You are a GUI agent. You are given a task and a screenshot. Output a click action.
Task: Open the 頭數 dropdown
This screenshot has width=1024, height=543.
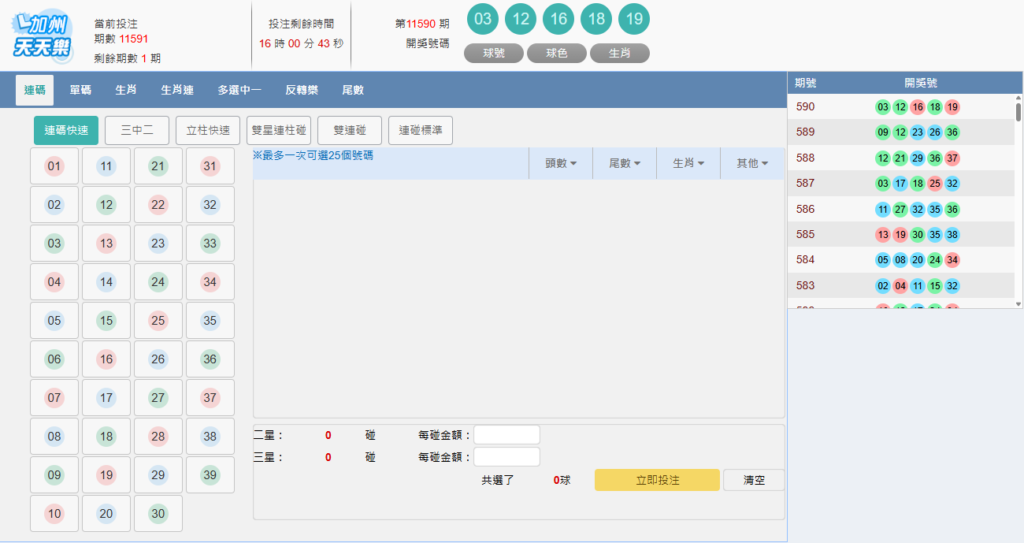560,163
